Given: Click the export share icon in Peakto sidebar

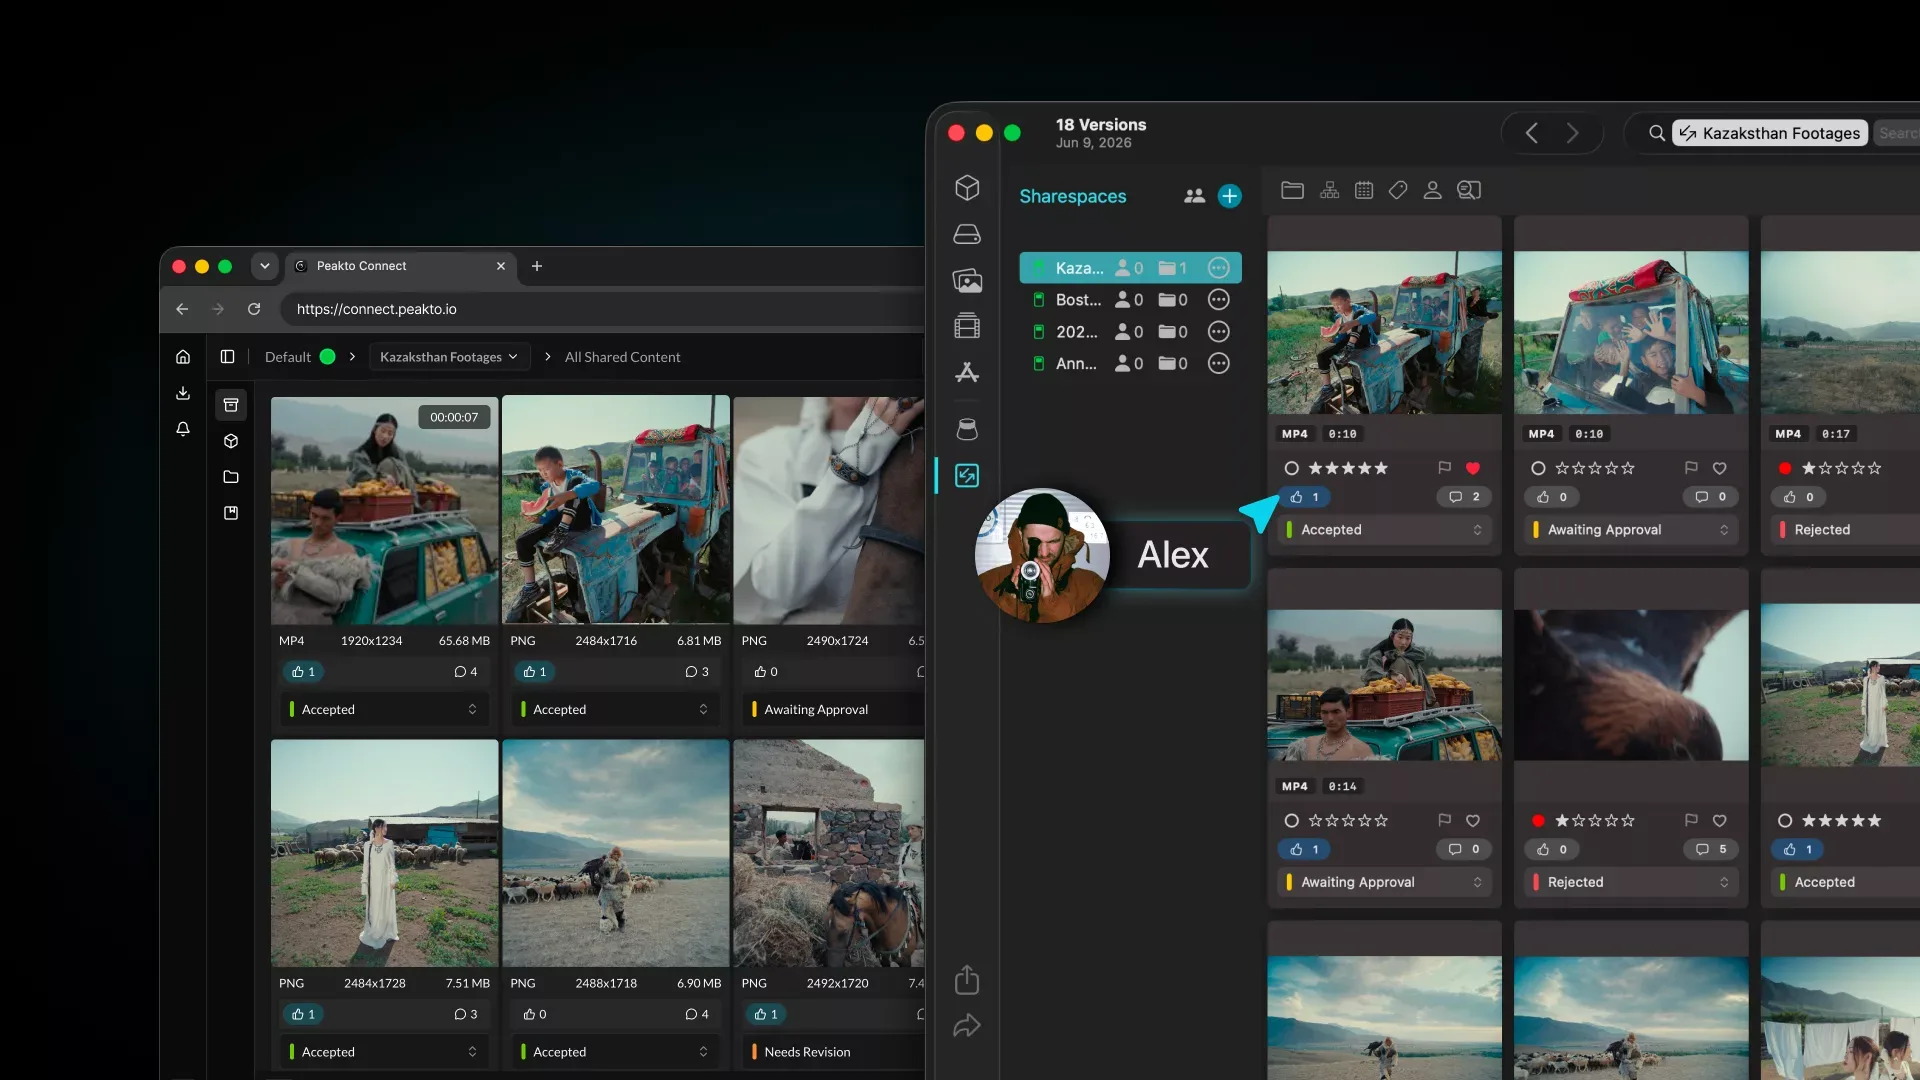Looking at the screenshot, I should 967,980.
